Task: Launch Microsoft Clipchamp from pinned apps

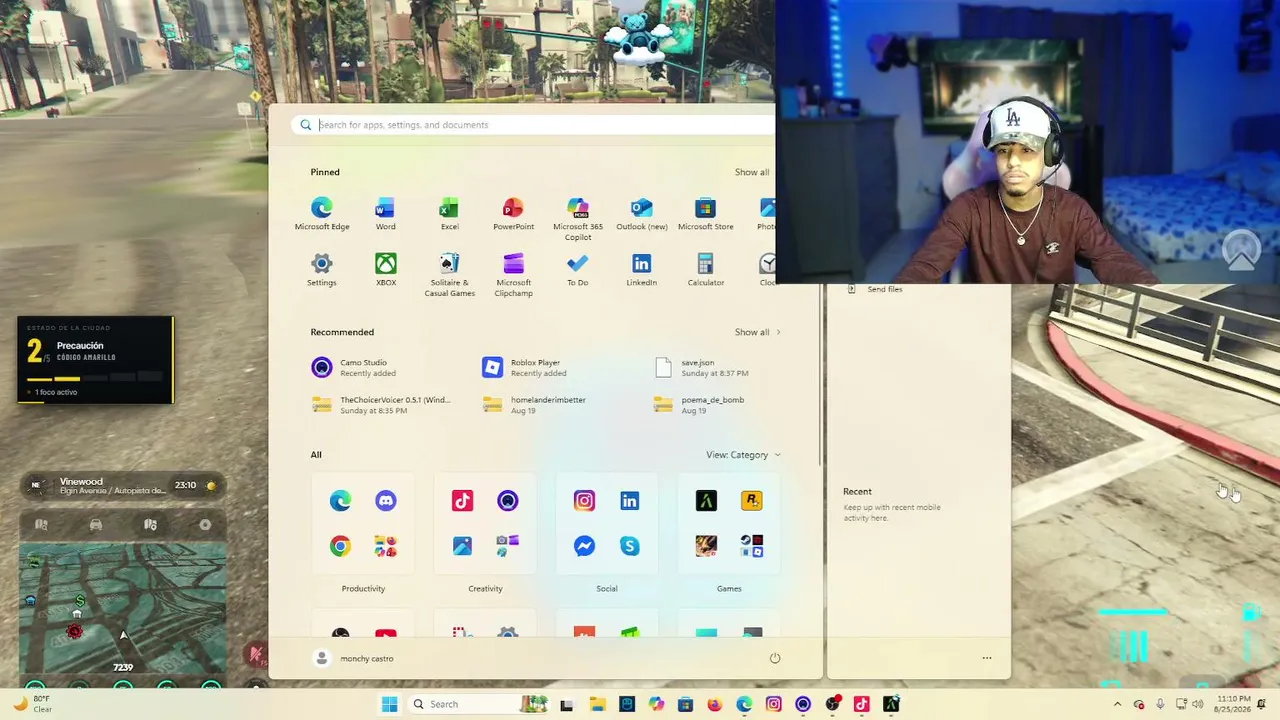Action: tap(513, 275)
